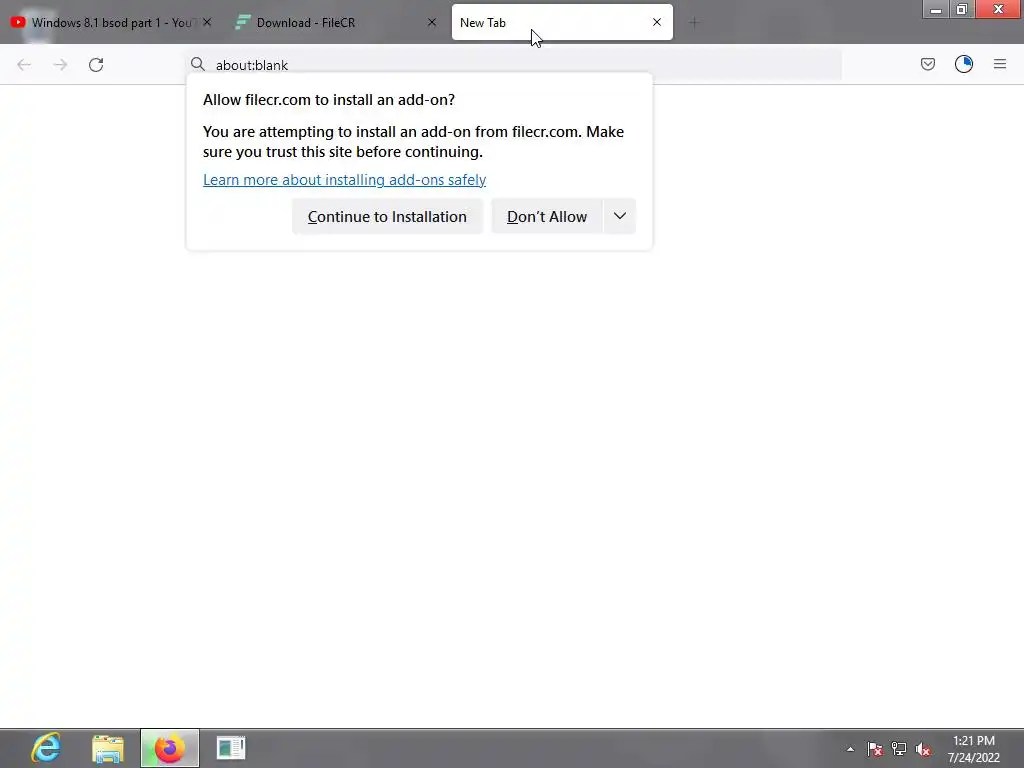Screen dimensions: 1024x768
Task: Select the New Tab tab
Action: point(562,22)
